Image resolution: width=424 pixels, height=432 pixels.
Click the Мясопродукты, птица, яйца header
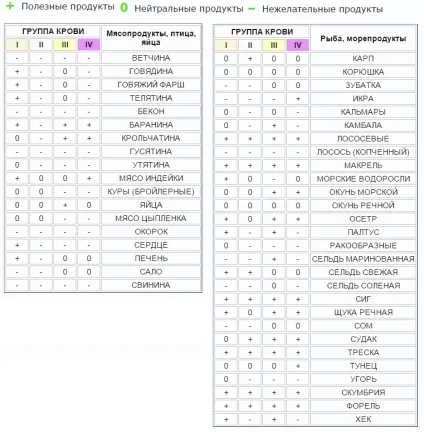click(x=151, y=38)
